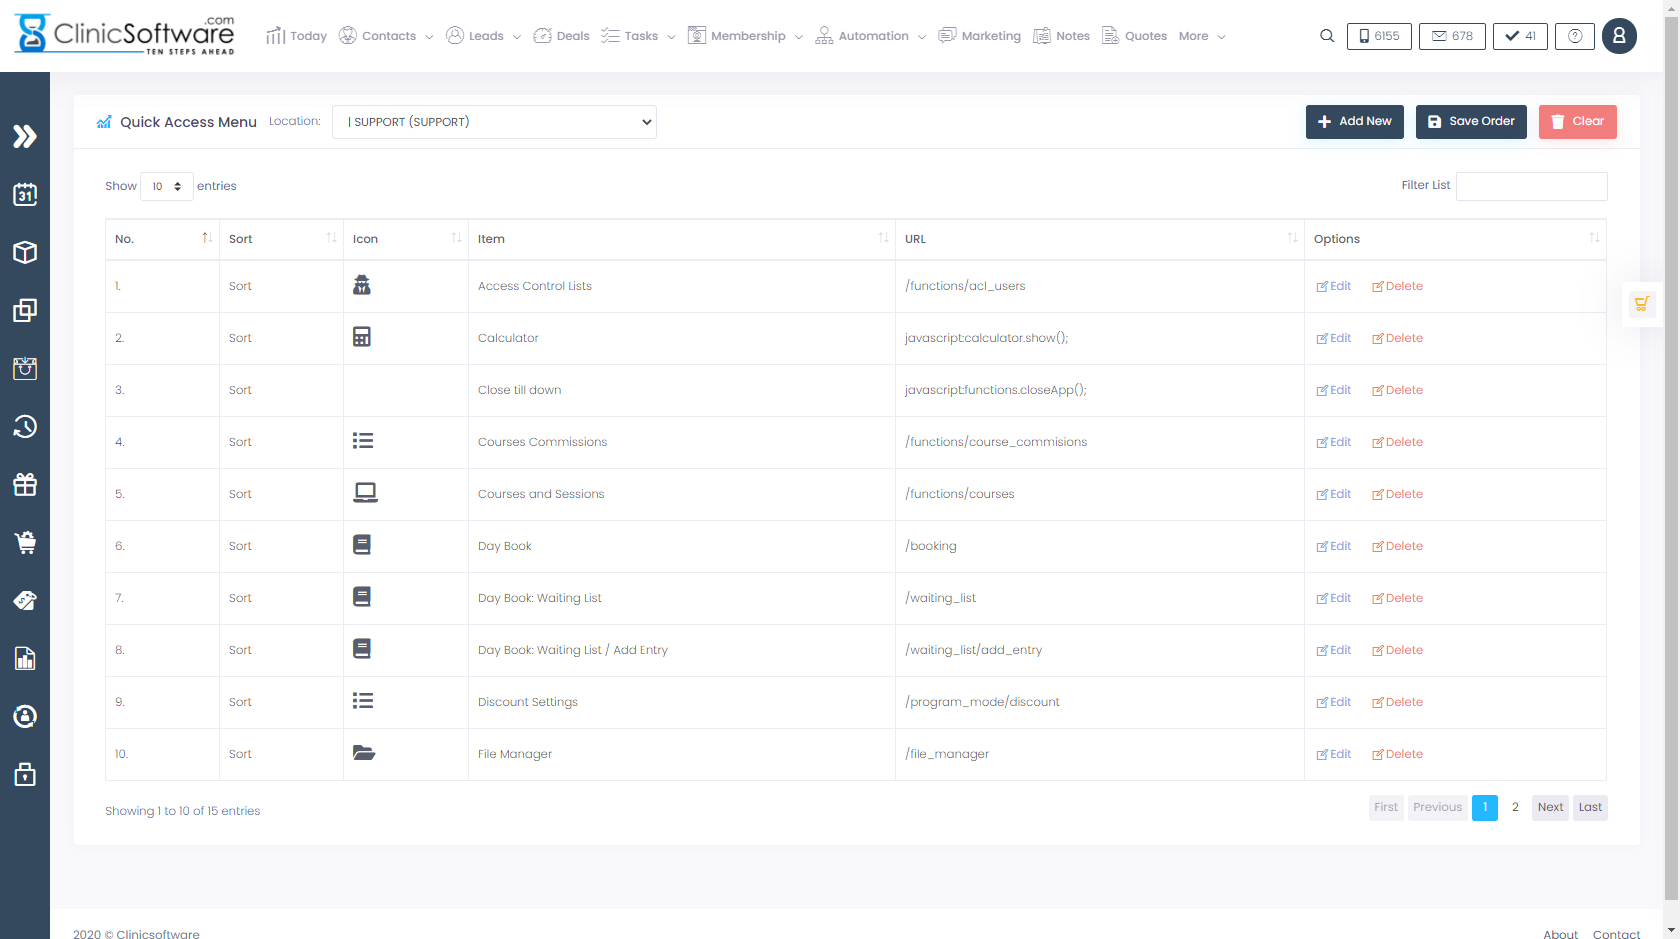Expand the Contacts menu dropdown
Viewport: 1680px width, 939px height.
point(387,36)
